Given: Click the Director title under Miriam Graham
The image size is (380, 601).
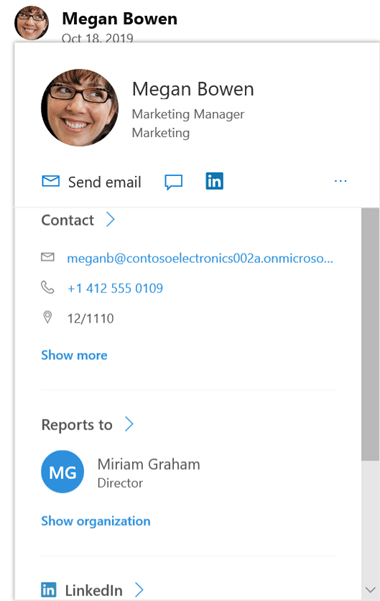Looking at the screenshot, I should point(120,483).
